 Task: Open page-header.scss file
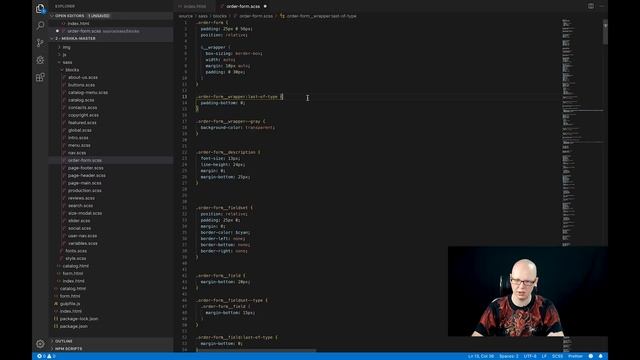(87, 176)
